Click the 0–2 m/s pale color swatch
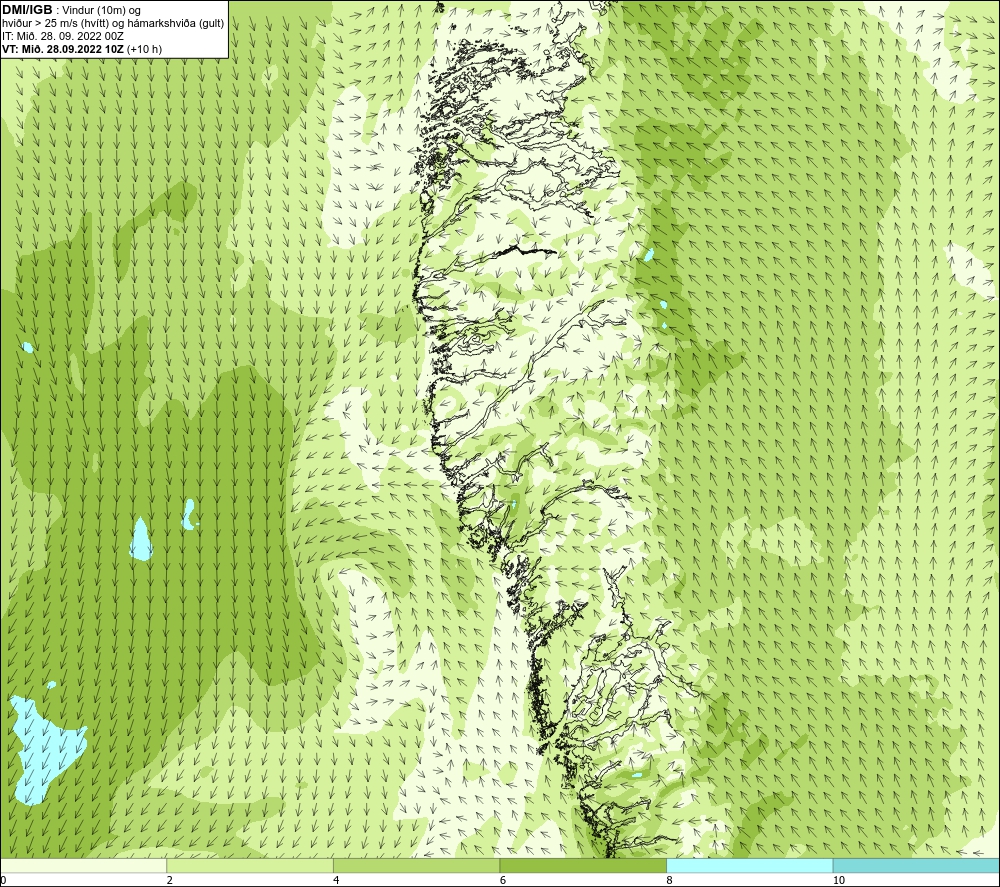This screenshot has width=1000, height=887. (x=84, y=865)
